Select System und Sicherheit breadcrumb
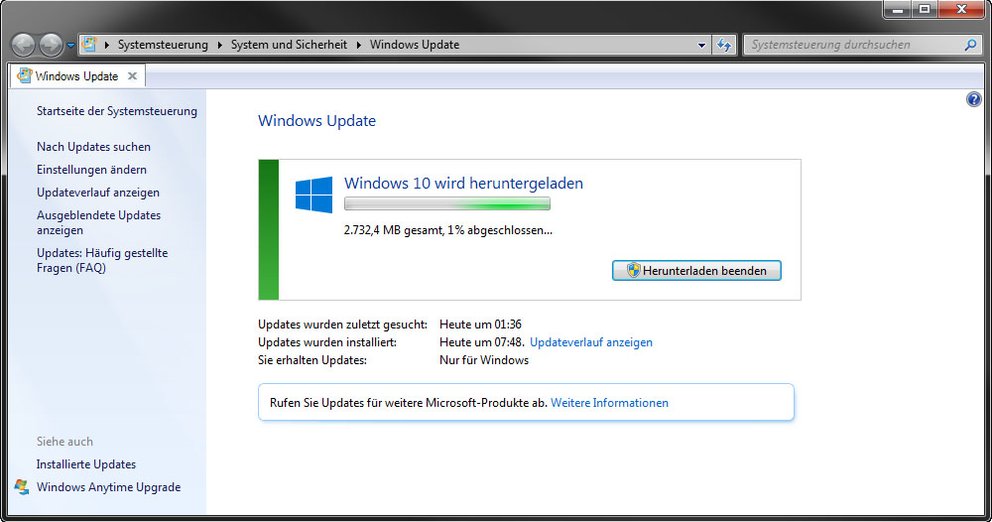 click(x=288, y=45)
